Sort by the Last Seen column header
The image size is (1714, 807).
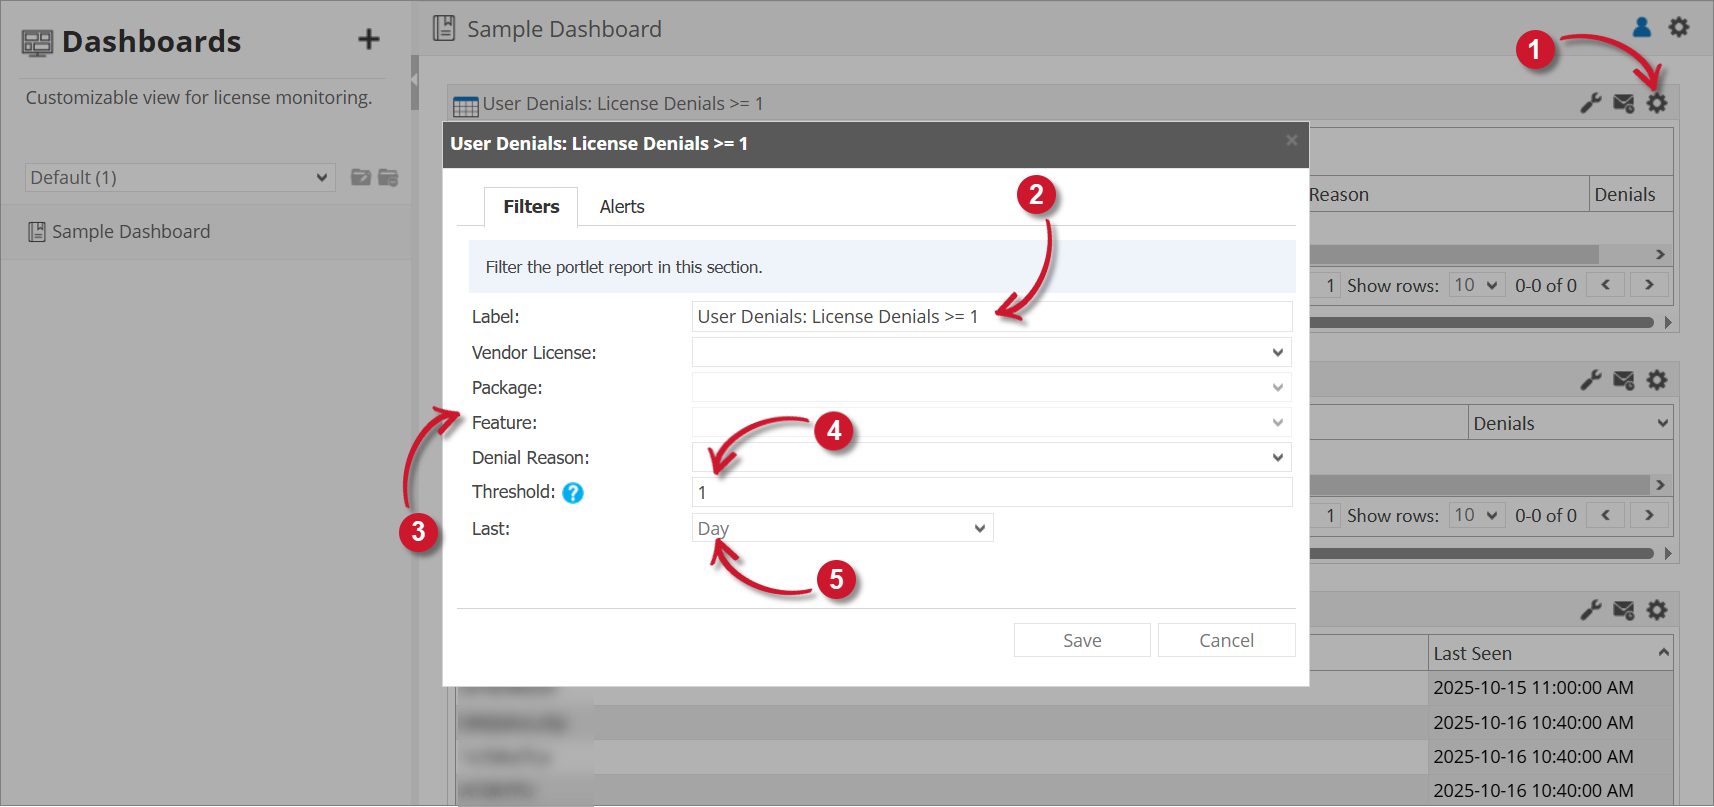tap(1550, 653)
